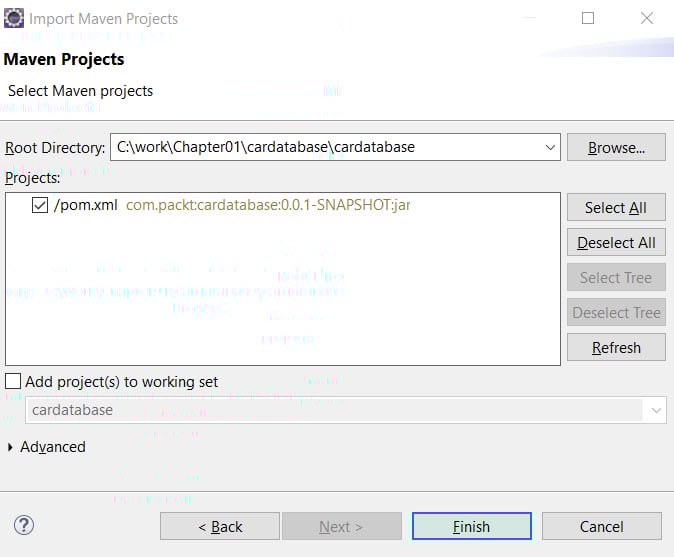
Task: Expand the Advanced section
Action: [10, 447]
